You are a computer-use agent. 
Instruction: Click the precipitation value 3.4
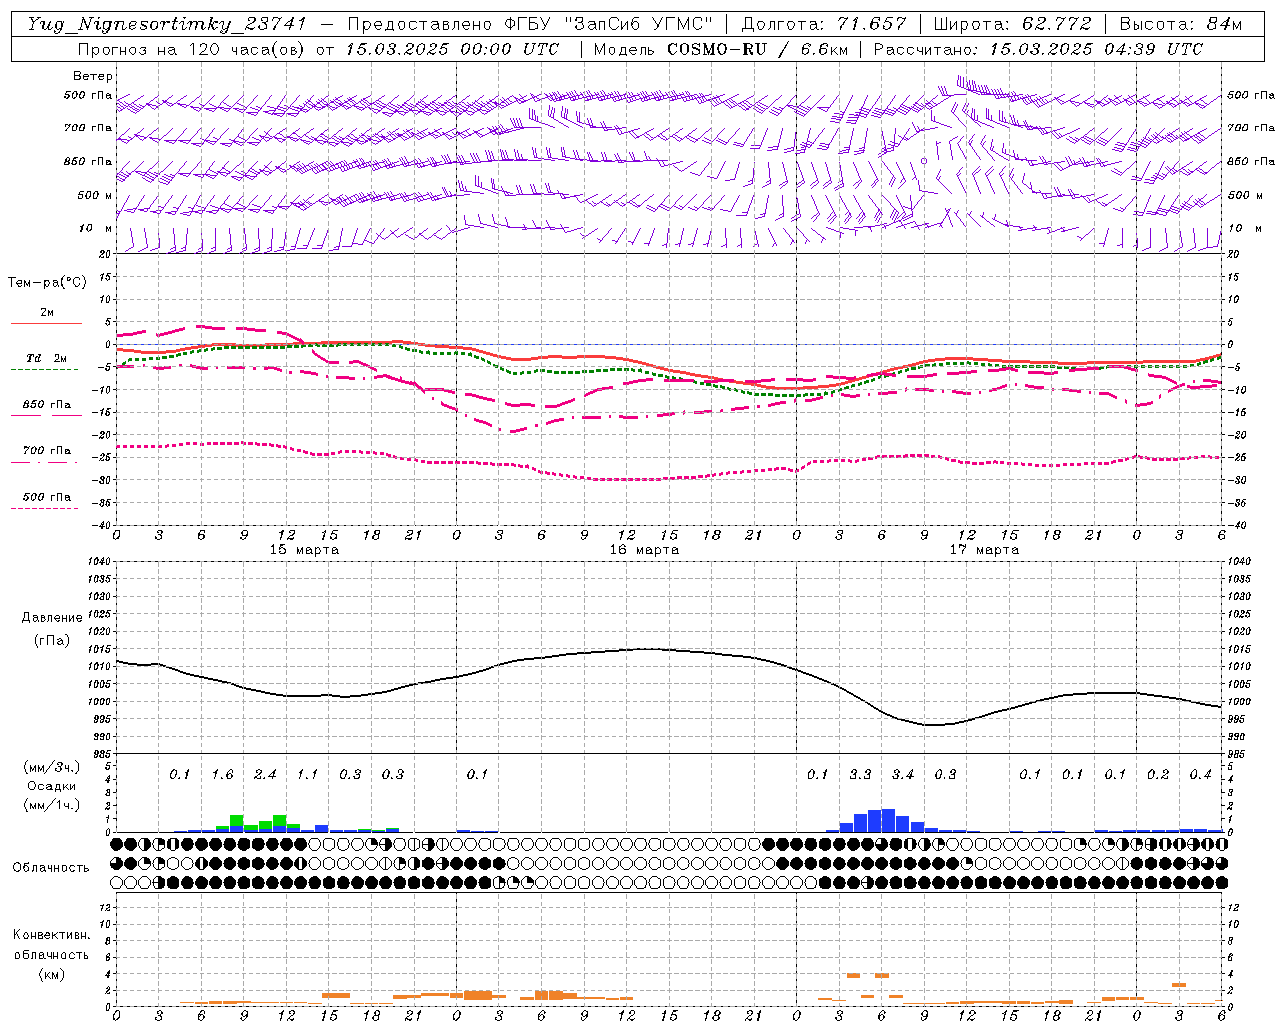[903, 775]
